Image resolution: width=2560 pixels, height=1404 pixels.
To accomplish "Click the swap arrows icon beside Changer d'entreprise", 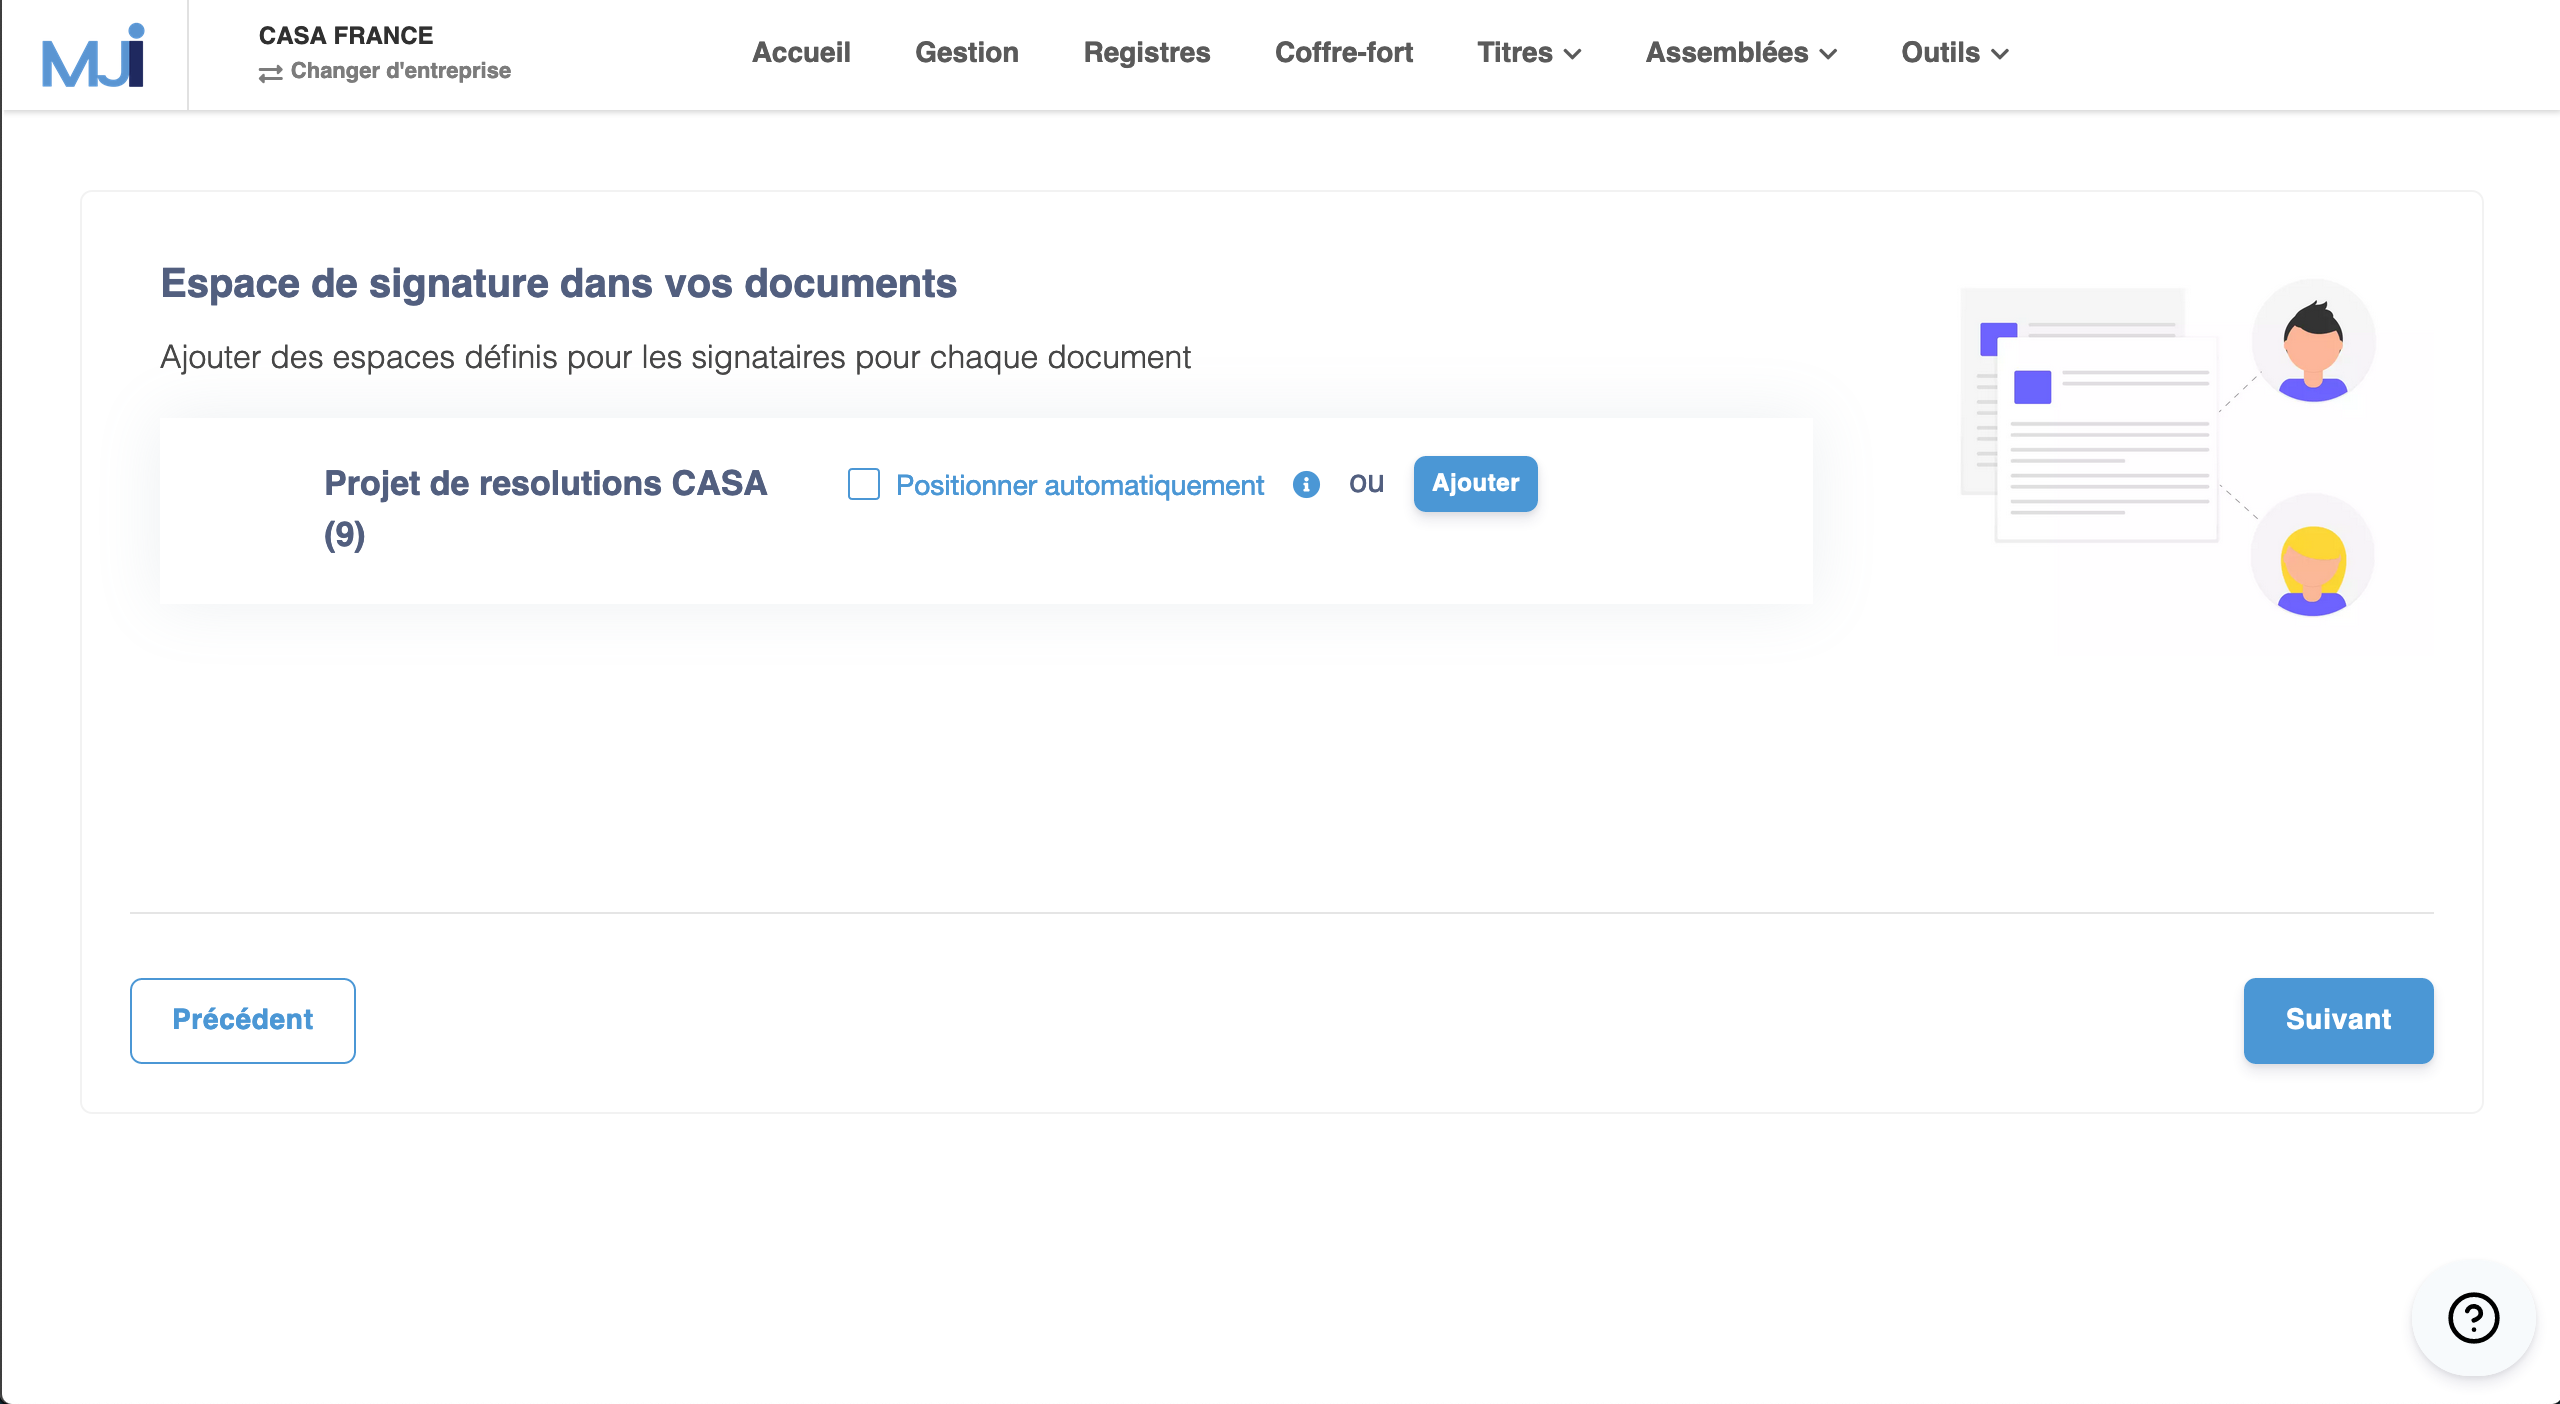I will [270, 73].
